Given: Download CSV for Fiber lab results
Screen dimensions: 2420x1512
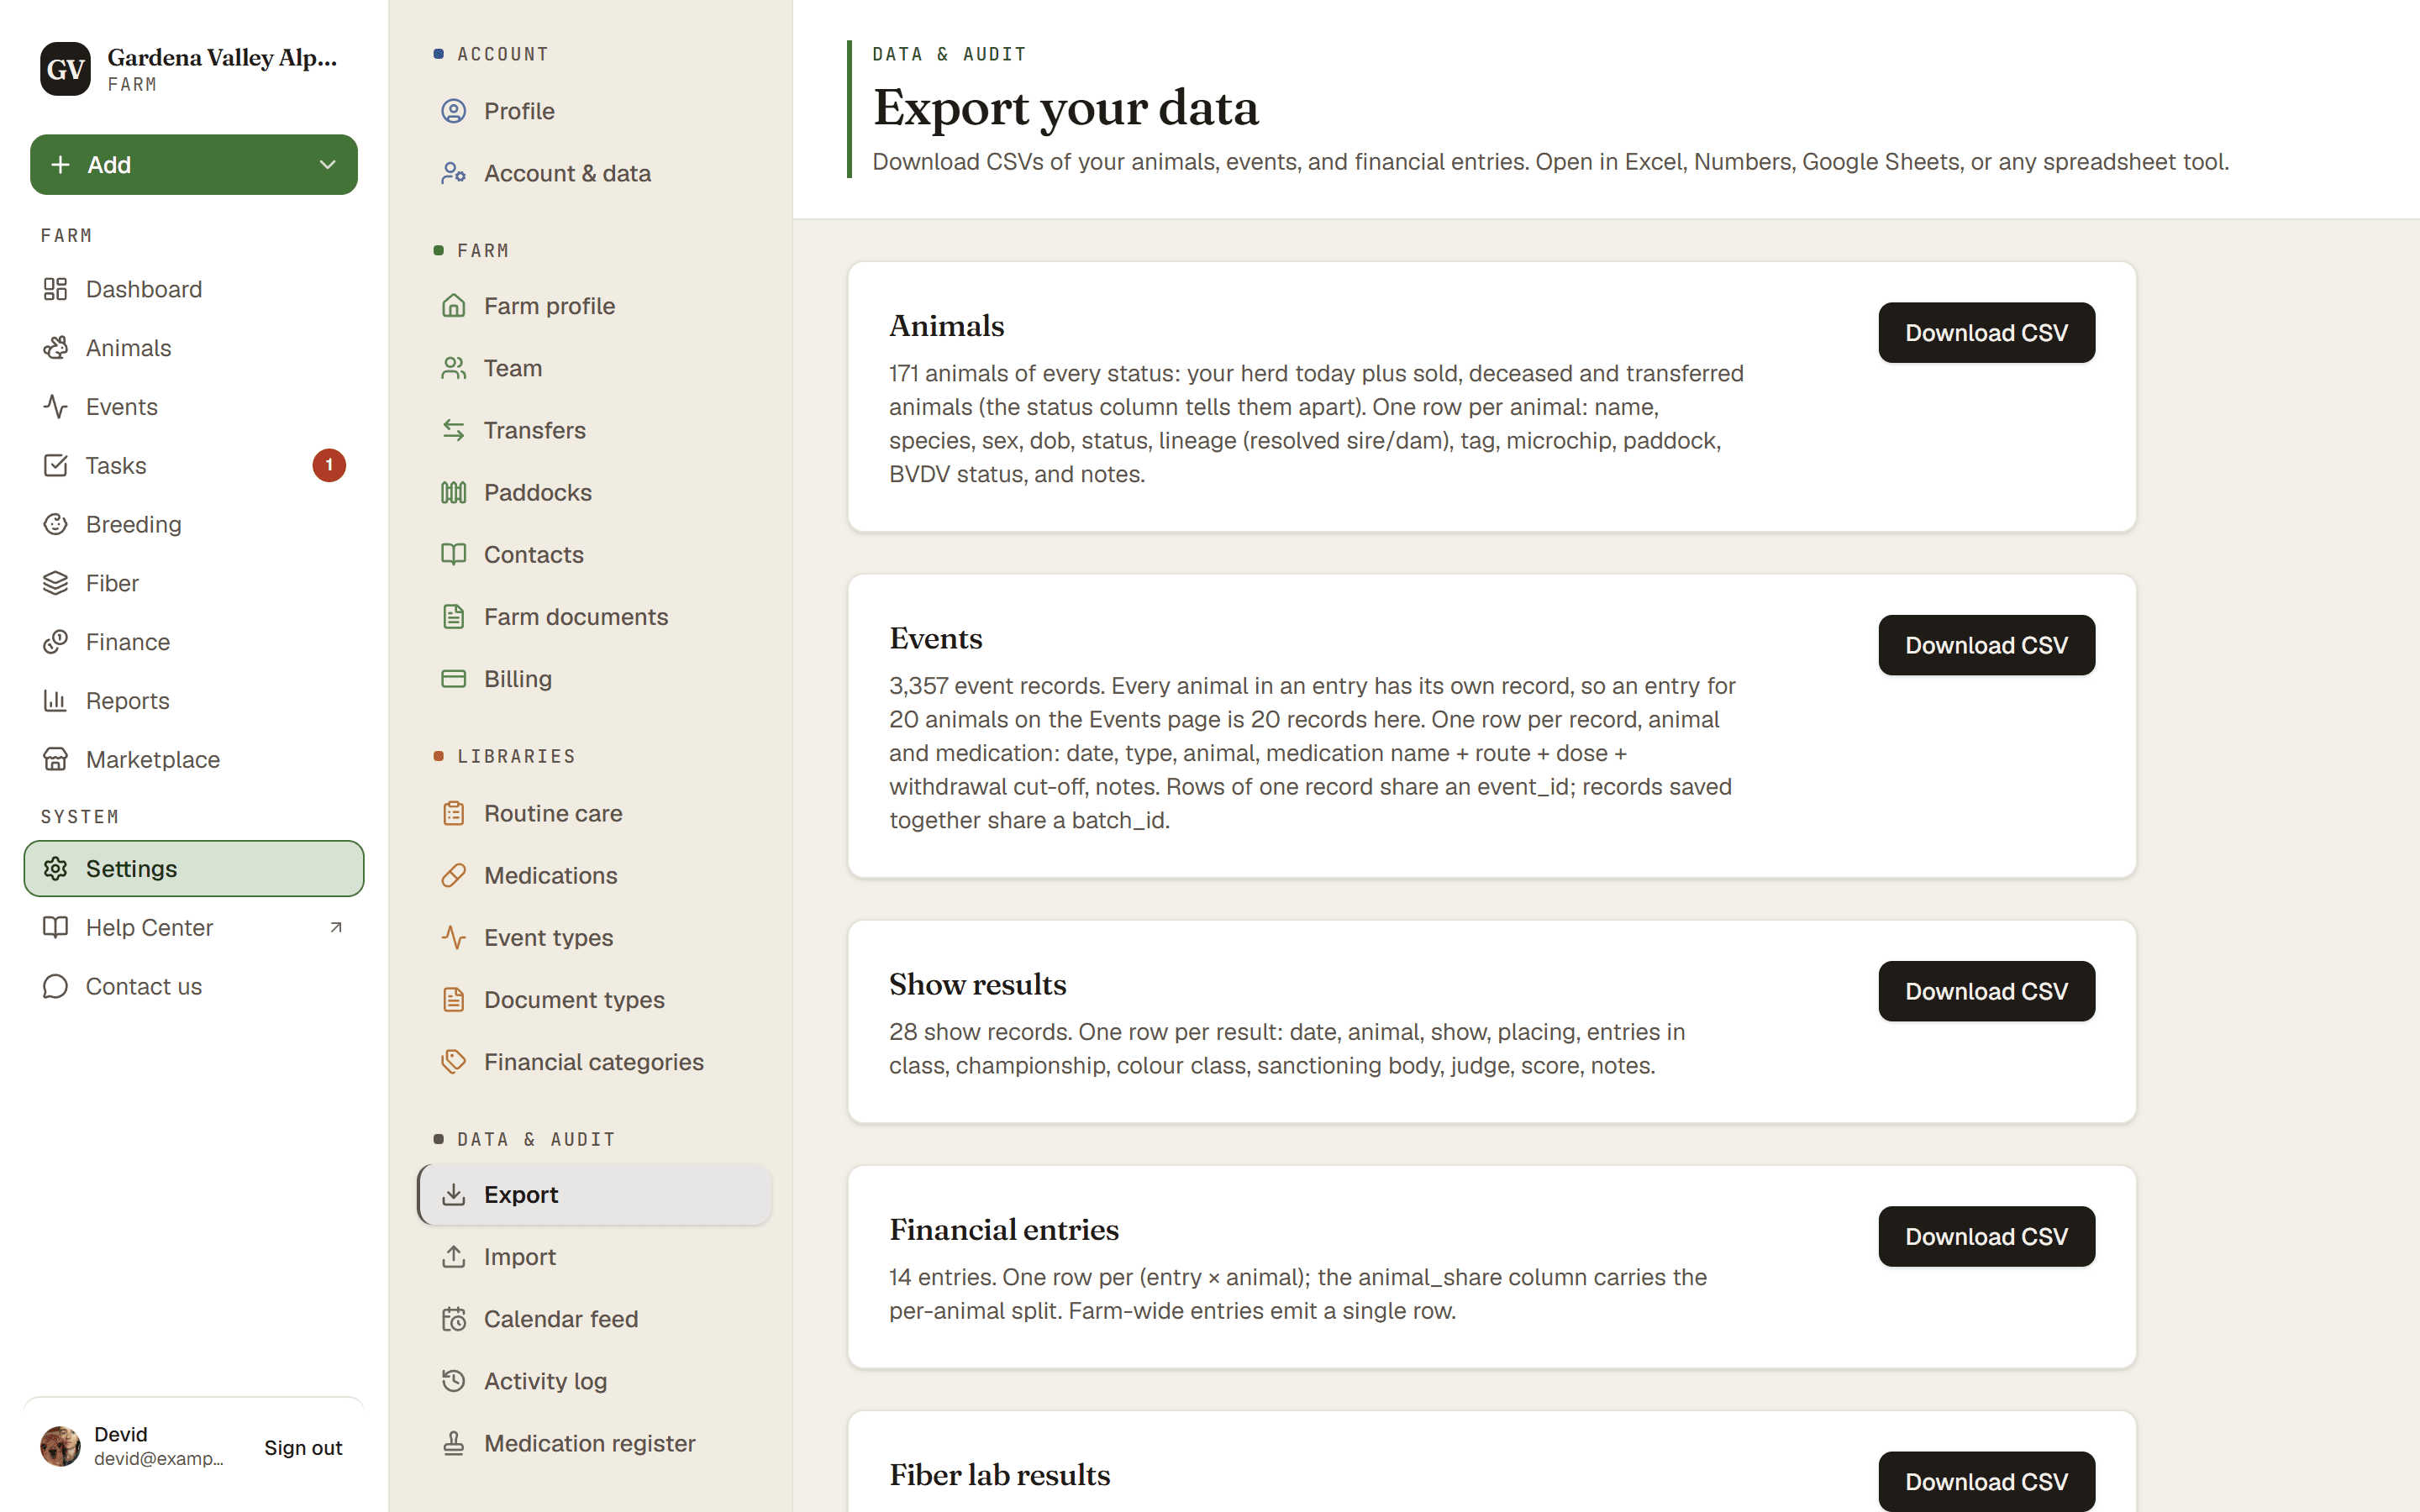Looking at the screenshot, I should click(1986, 1481).
